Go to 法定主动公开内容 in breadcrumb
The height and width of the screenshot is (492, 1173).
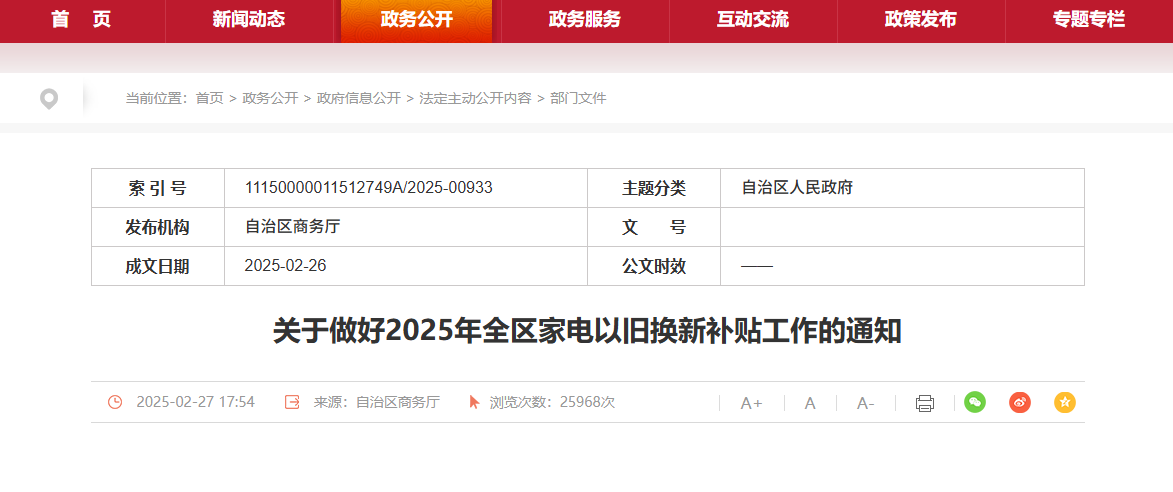(475, 98)
